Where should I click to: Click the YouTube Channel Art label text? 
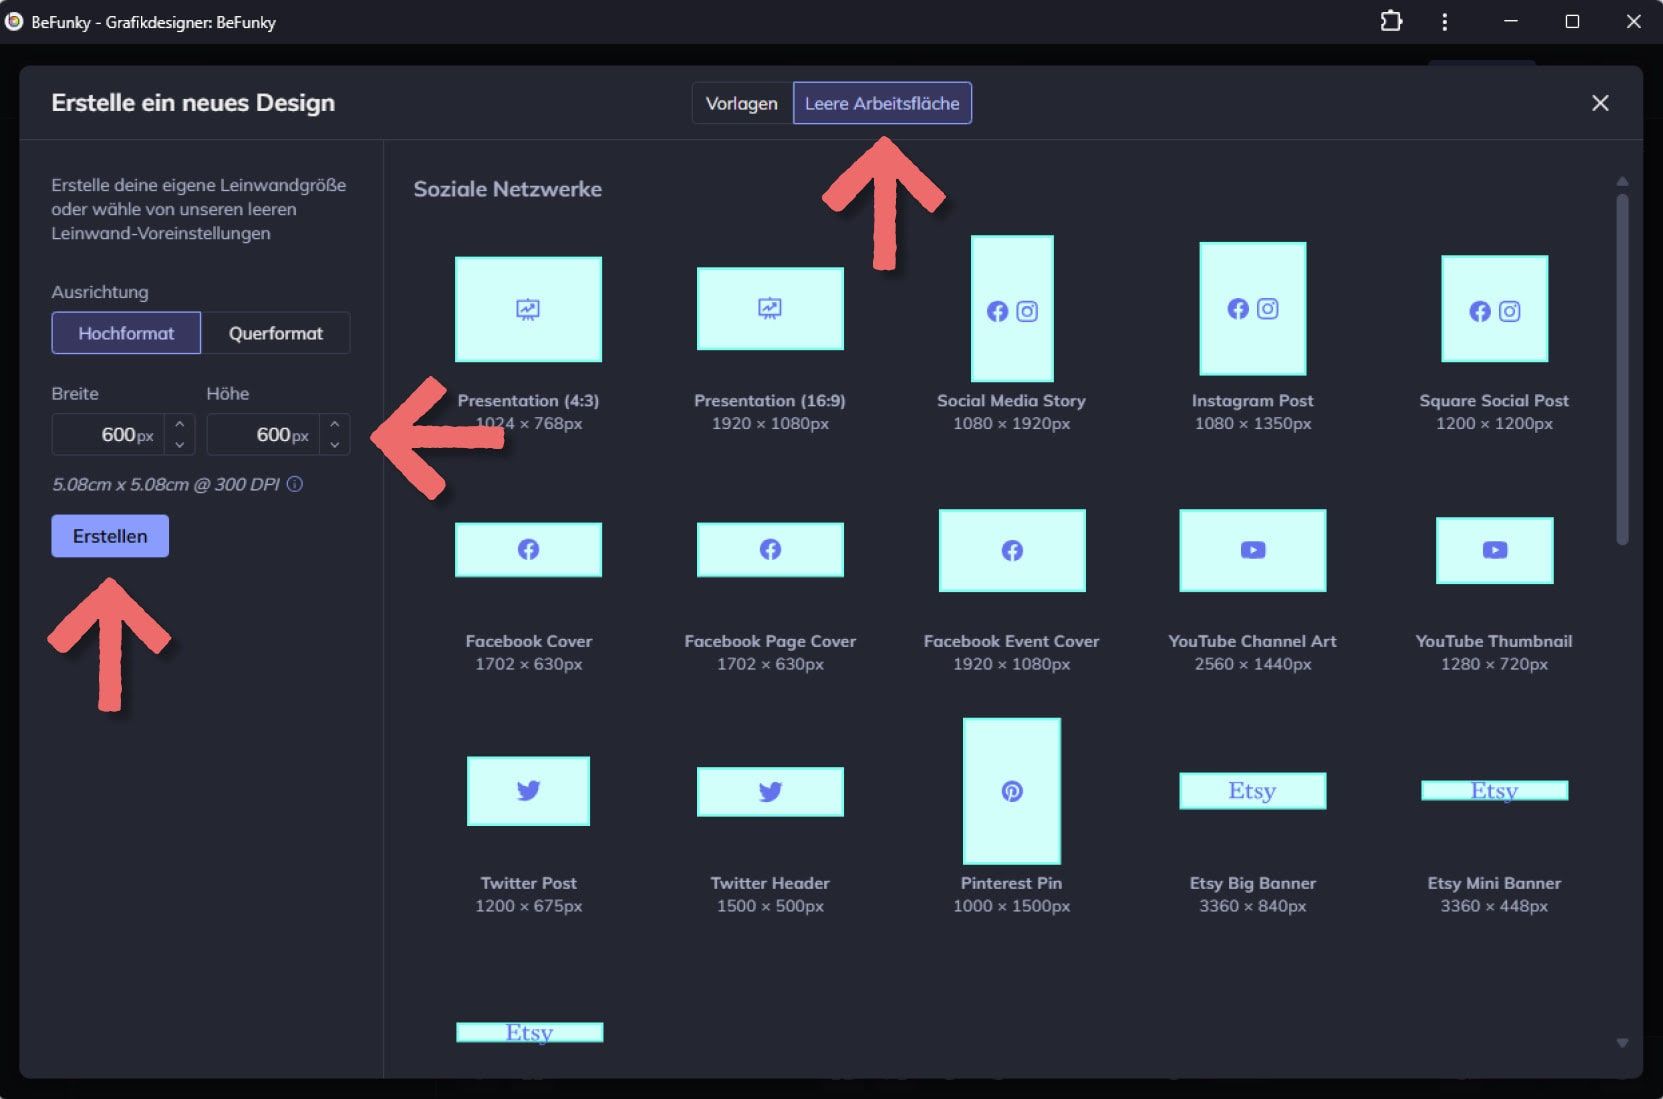click(1252, 641)
